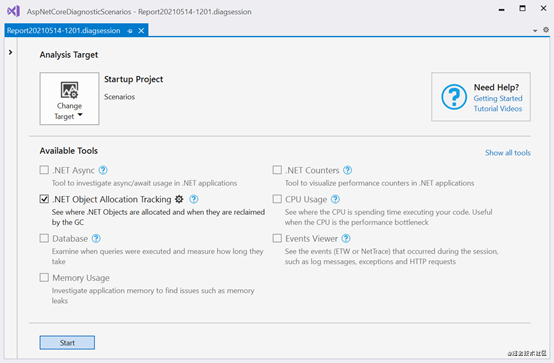Image resolution: width=554 pixels, height=363 pixels.
Task: Click the Scenarios startup project name
Action: coord(119,97)
